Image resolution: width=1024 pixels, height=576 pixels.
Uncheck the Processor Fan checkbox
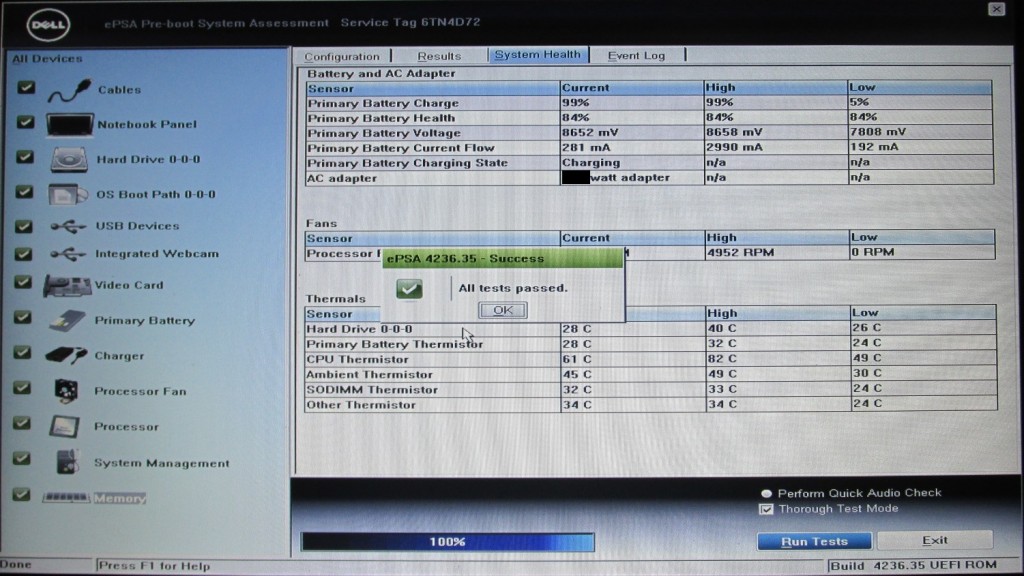pyautogui.click(x=22, y=388)
